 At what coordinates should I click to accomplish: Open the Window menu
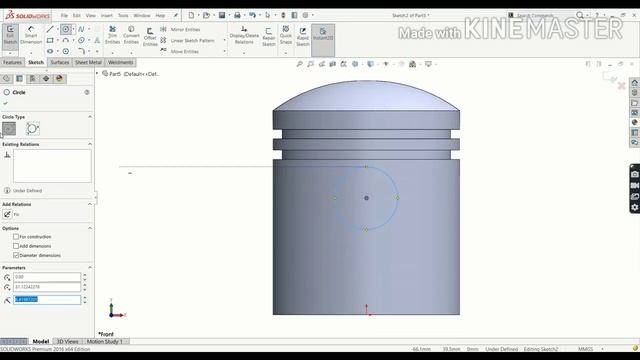pyautogui.click(x=142, y=16)
